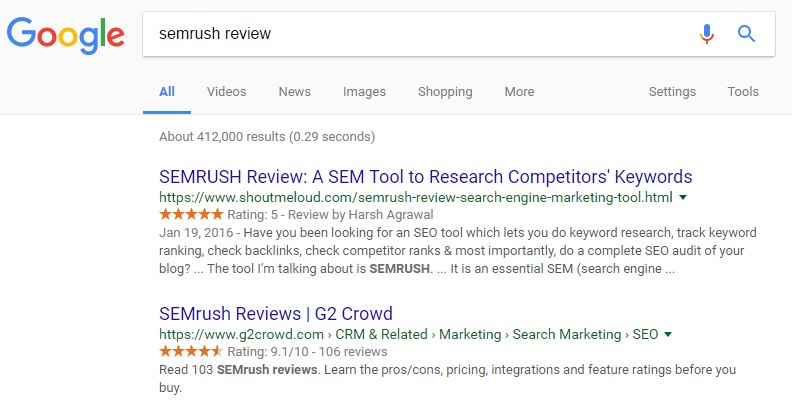Open the Shopping results tab
Viewport: 792px width, 410px height.
pyautogui.click(x=445, y=92)
